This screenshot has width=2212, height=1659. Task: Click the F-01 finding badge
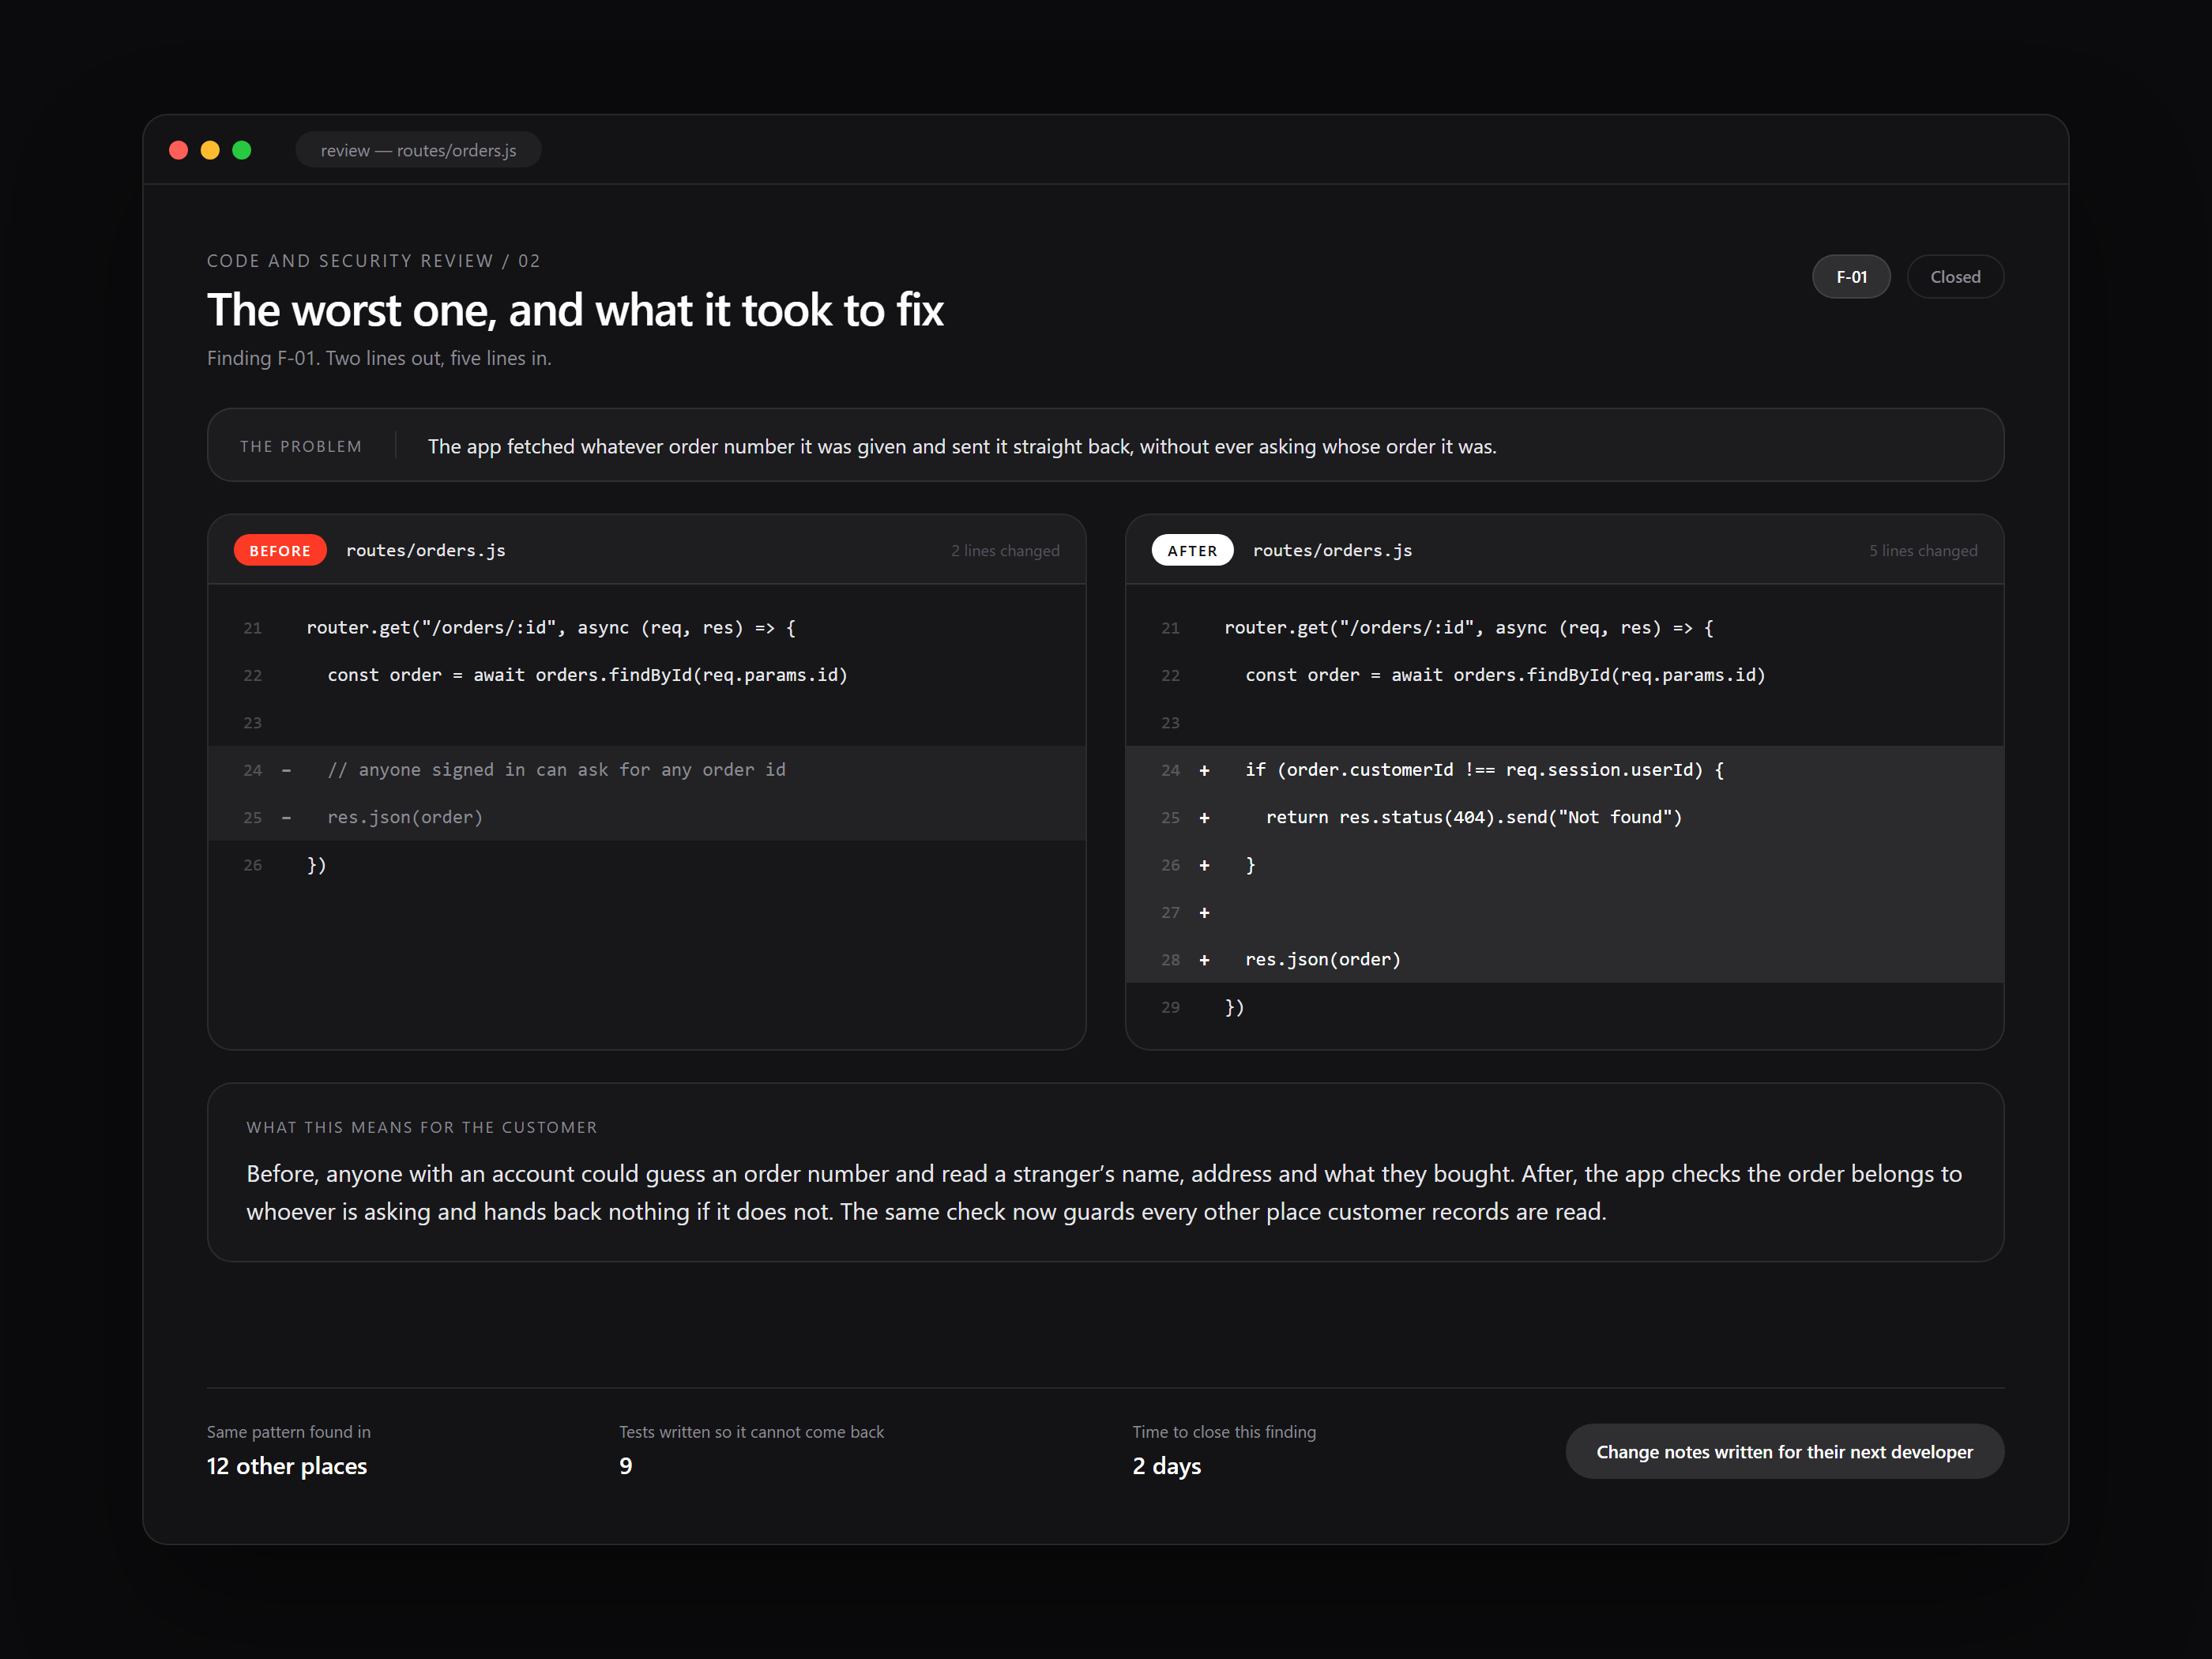click(1851, 277)
